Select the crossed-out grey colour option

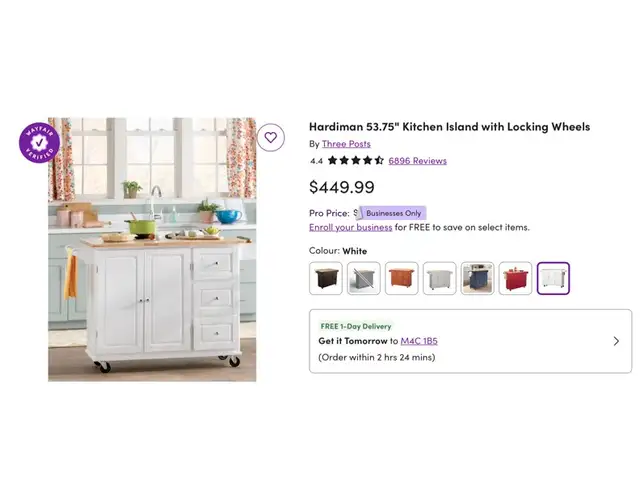coord(364,278)
